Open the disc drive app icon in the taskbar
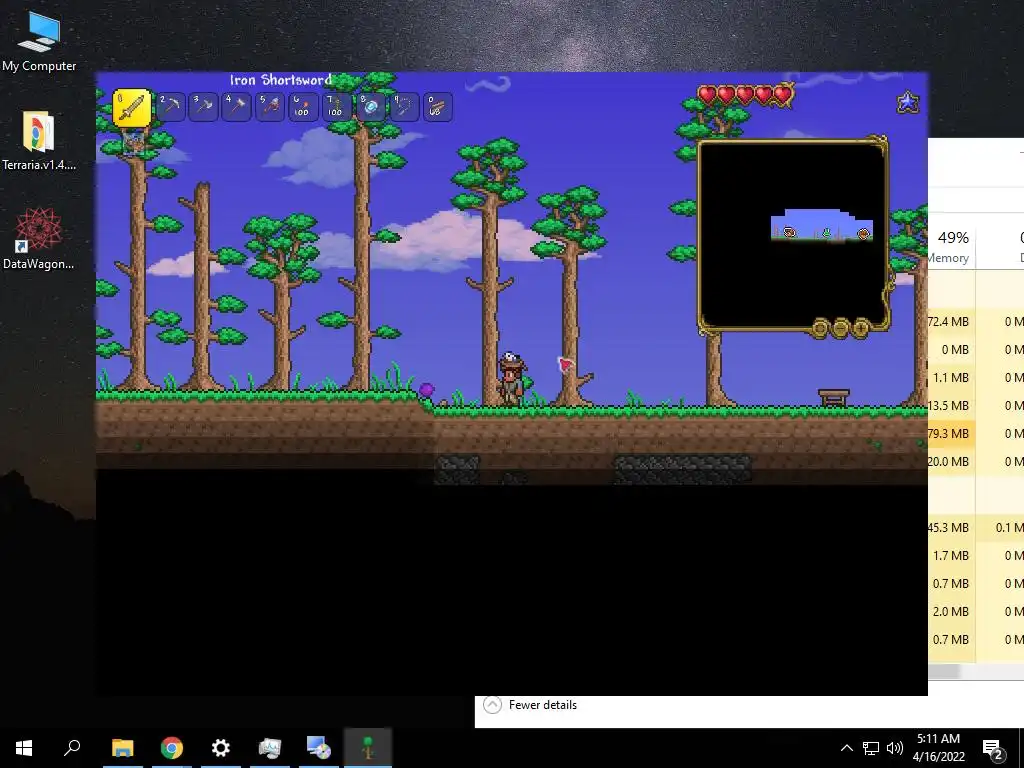1024x768 pixels. point(319,748)
